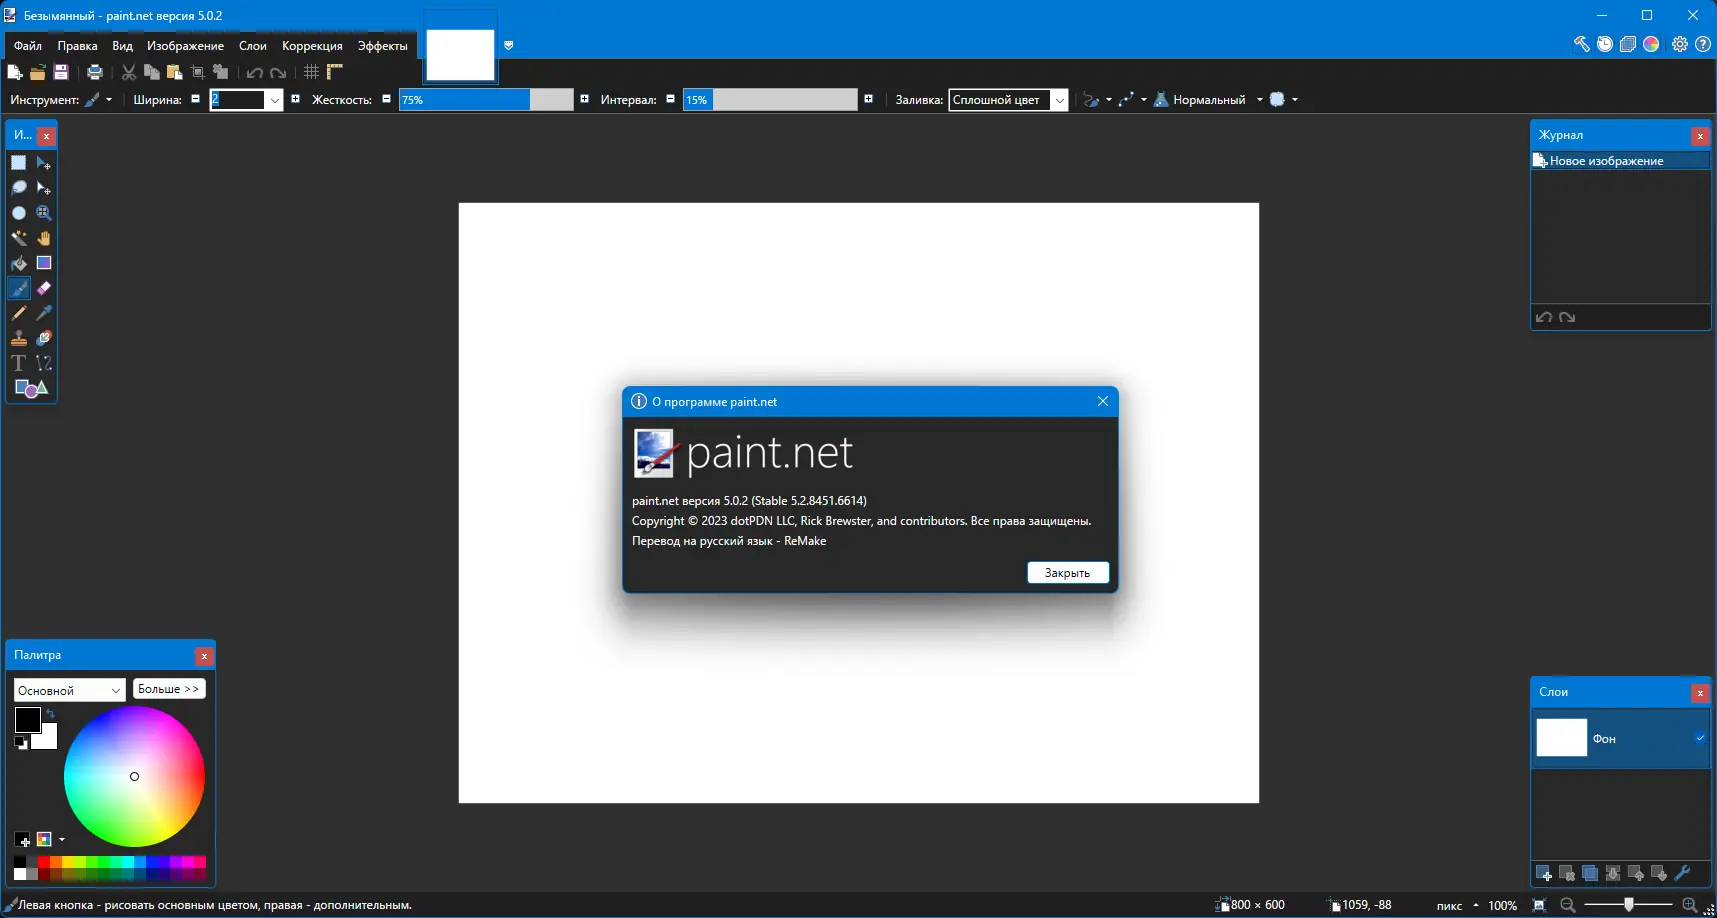Adjust the zoom slider in status bar
The width and height of the screenshot is (1717, 918).
coord(1628,905)
